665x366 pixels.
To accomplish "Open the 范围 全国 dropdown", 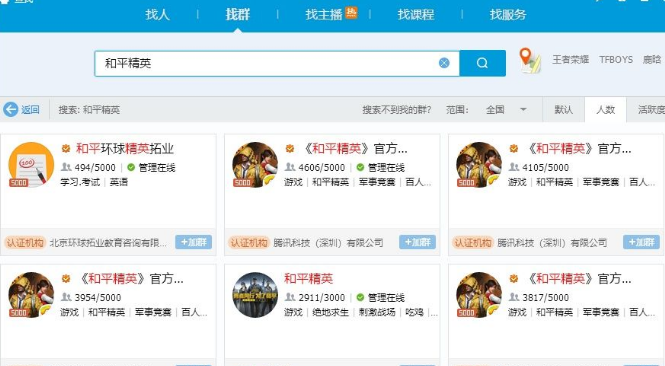I will [x=506, y=110].
